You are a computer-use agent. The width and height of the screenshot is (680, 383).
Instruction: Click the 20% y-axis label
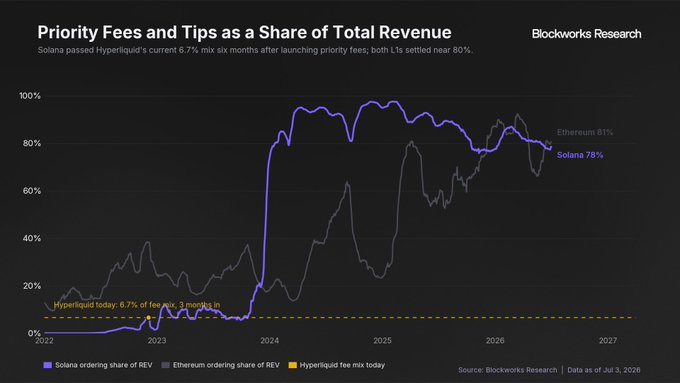tap(32, 286)
